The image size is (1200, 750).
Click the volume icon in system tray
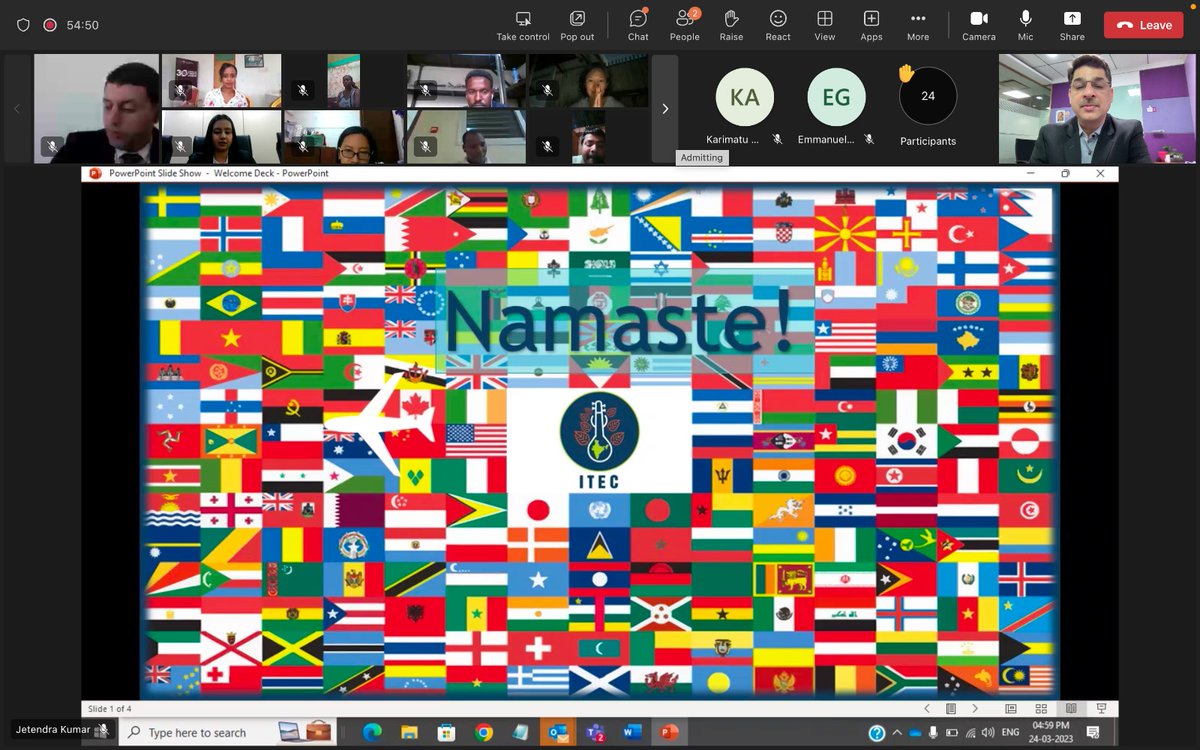(988, 733)
